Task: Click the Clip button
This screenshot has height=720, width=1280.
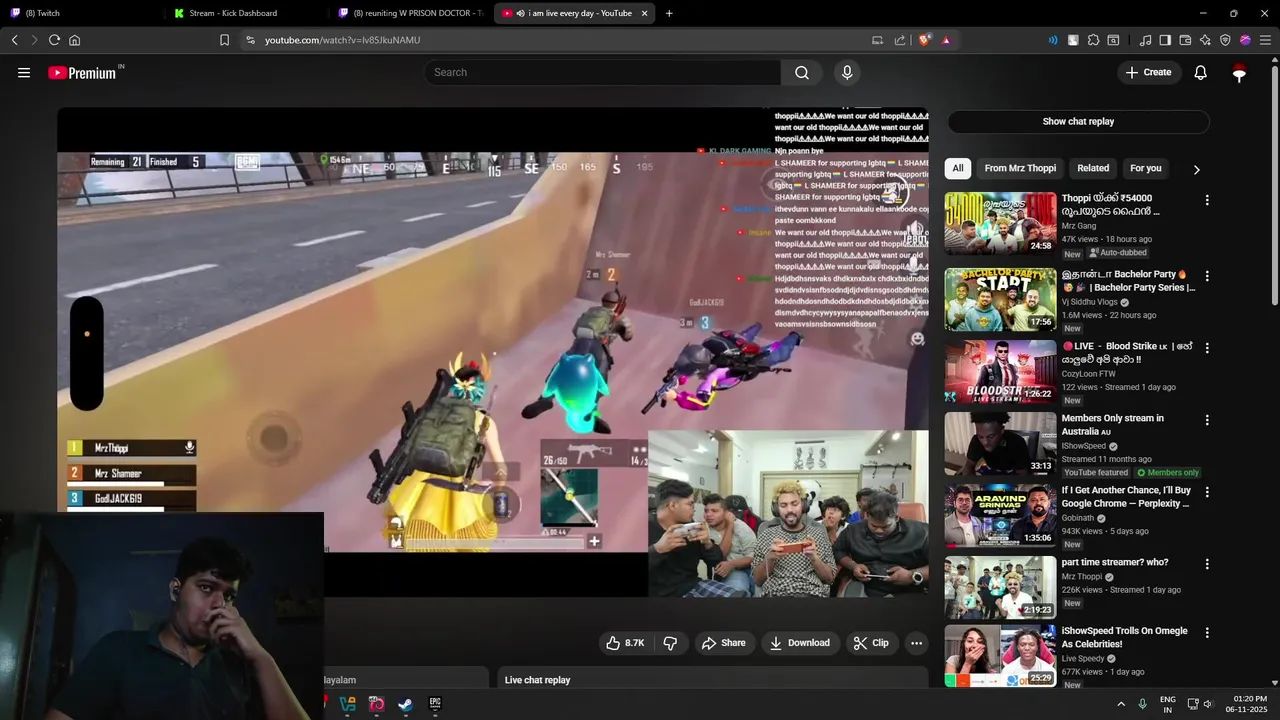Action: click(x=870, y=643)
